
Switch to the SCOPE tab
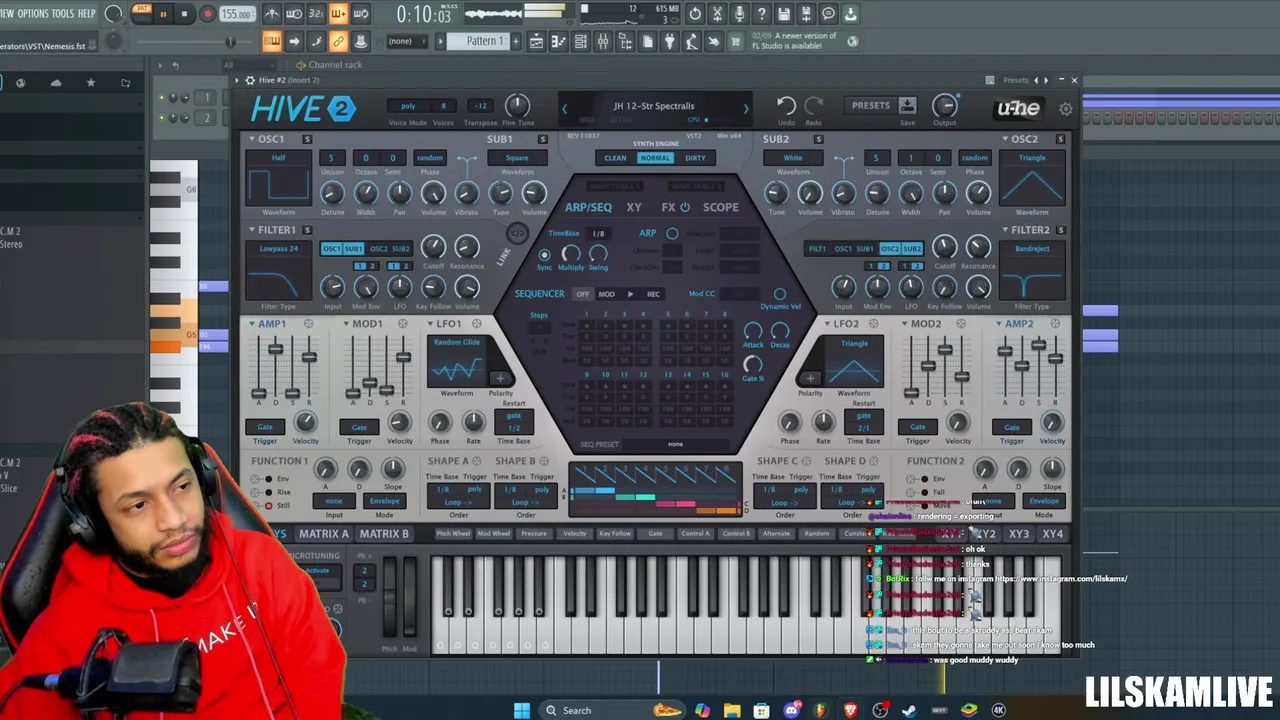tap(720, 207)
